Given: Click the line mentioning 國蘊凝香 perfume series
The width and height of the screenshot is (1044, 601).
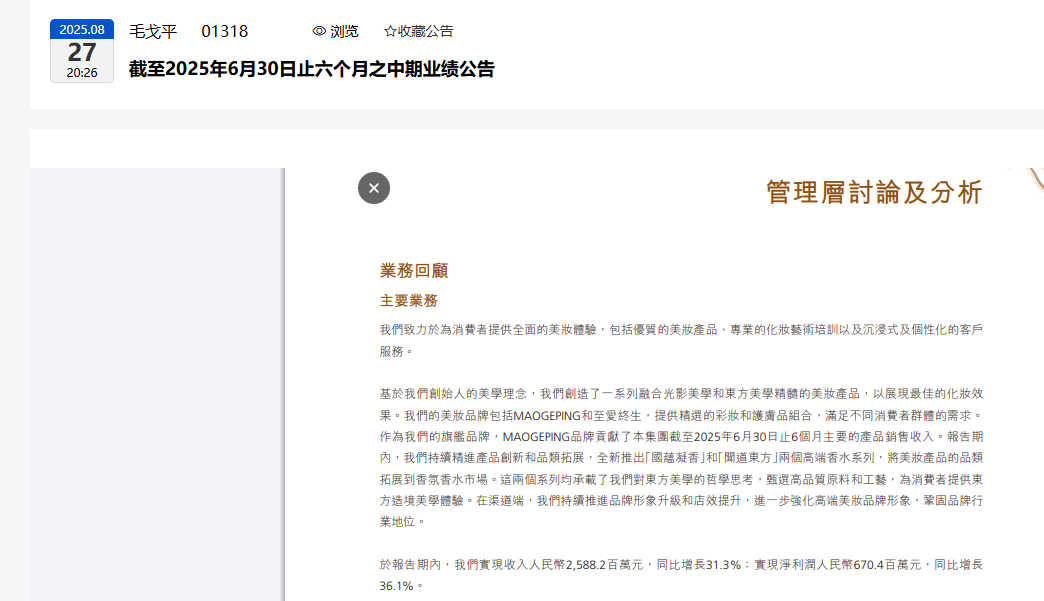Looking at the screenshot, I should [x=681, y=458].
